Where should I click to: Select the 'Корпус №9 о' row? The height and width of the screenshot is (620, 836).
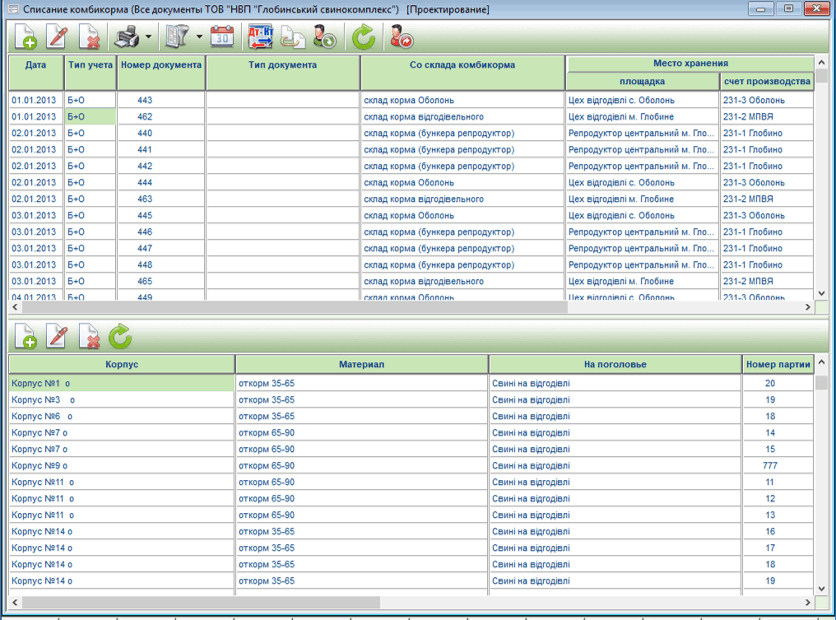[120, 466]
